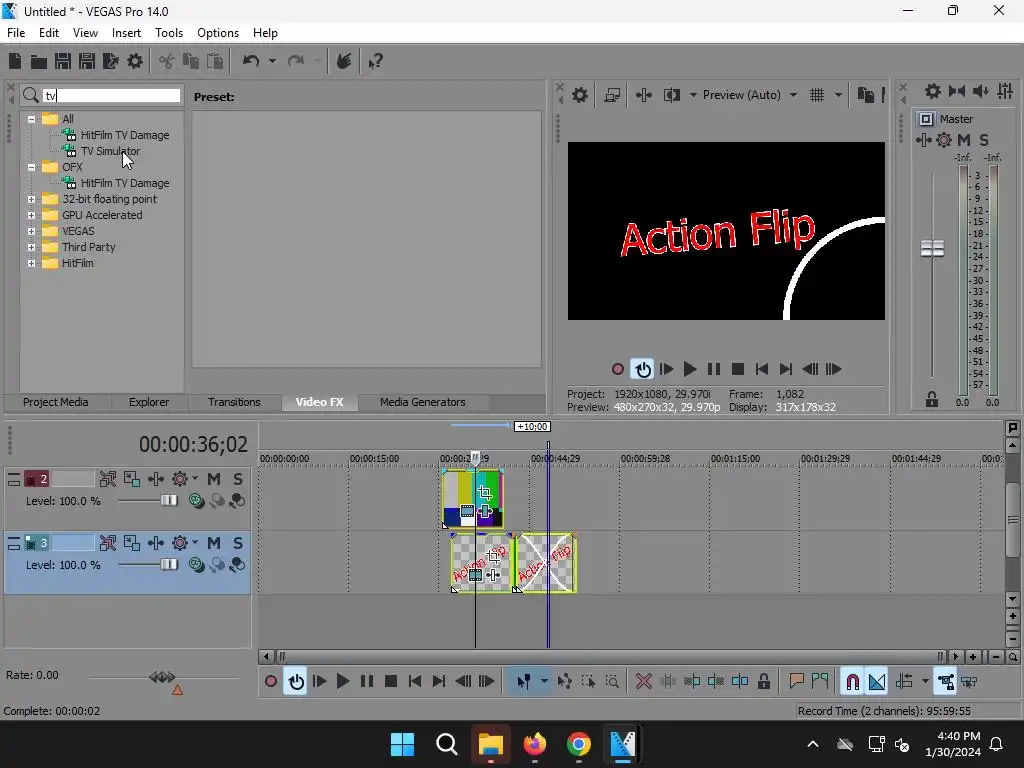
Task: Delete selection with red X icon
Action: point(644,682)
